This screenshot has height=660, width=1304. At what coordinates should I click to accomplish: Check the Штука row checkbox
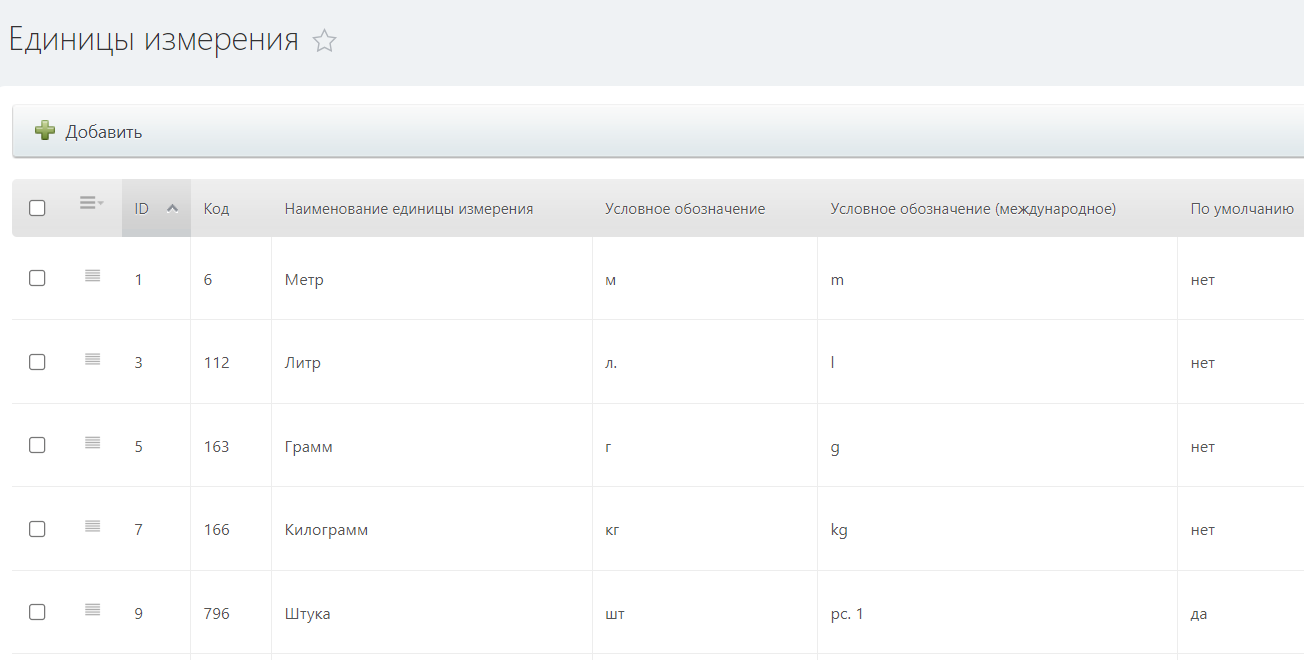click(x=37, y=612)
